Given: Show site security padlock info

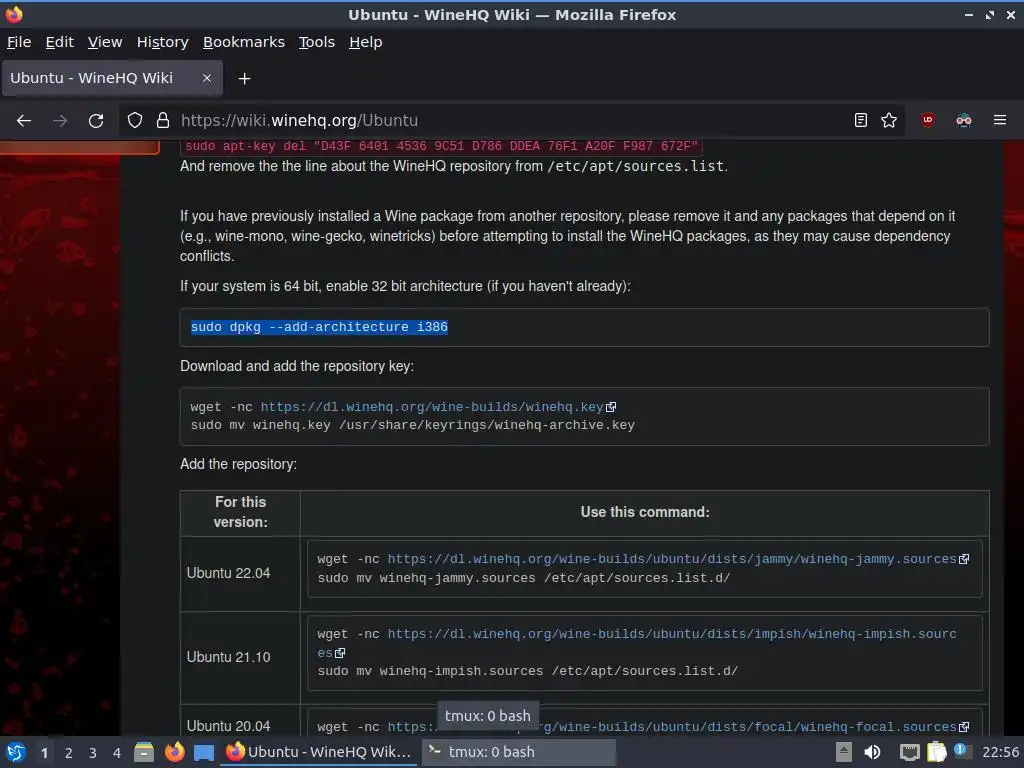Looking at the screenshot, I should click(x=163, y=120).
